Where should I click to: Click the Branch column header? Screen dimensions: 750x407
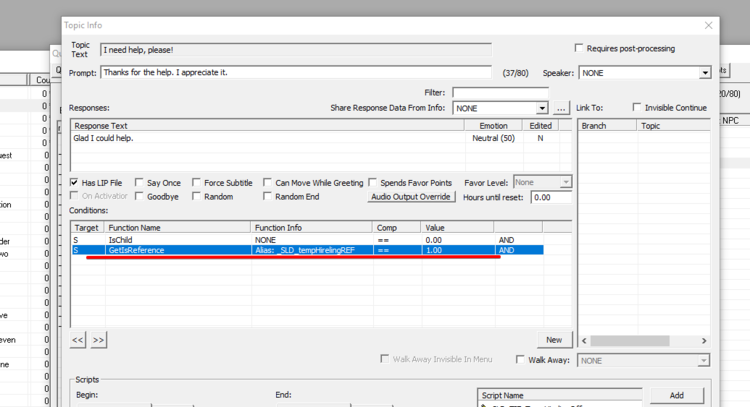[607, 126]
